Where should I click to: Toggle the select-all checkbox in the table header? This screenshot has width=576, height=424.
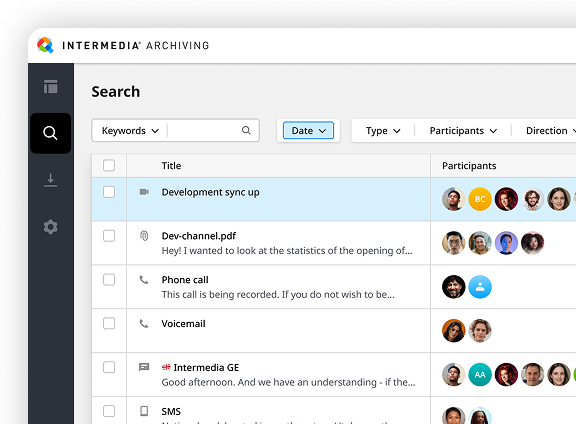(109, 165)
